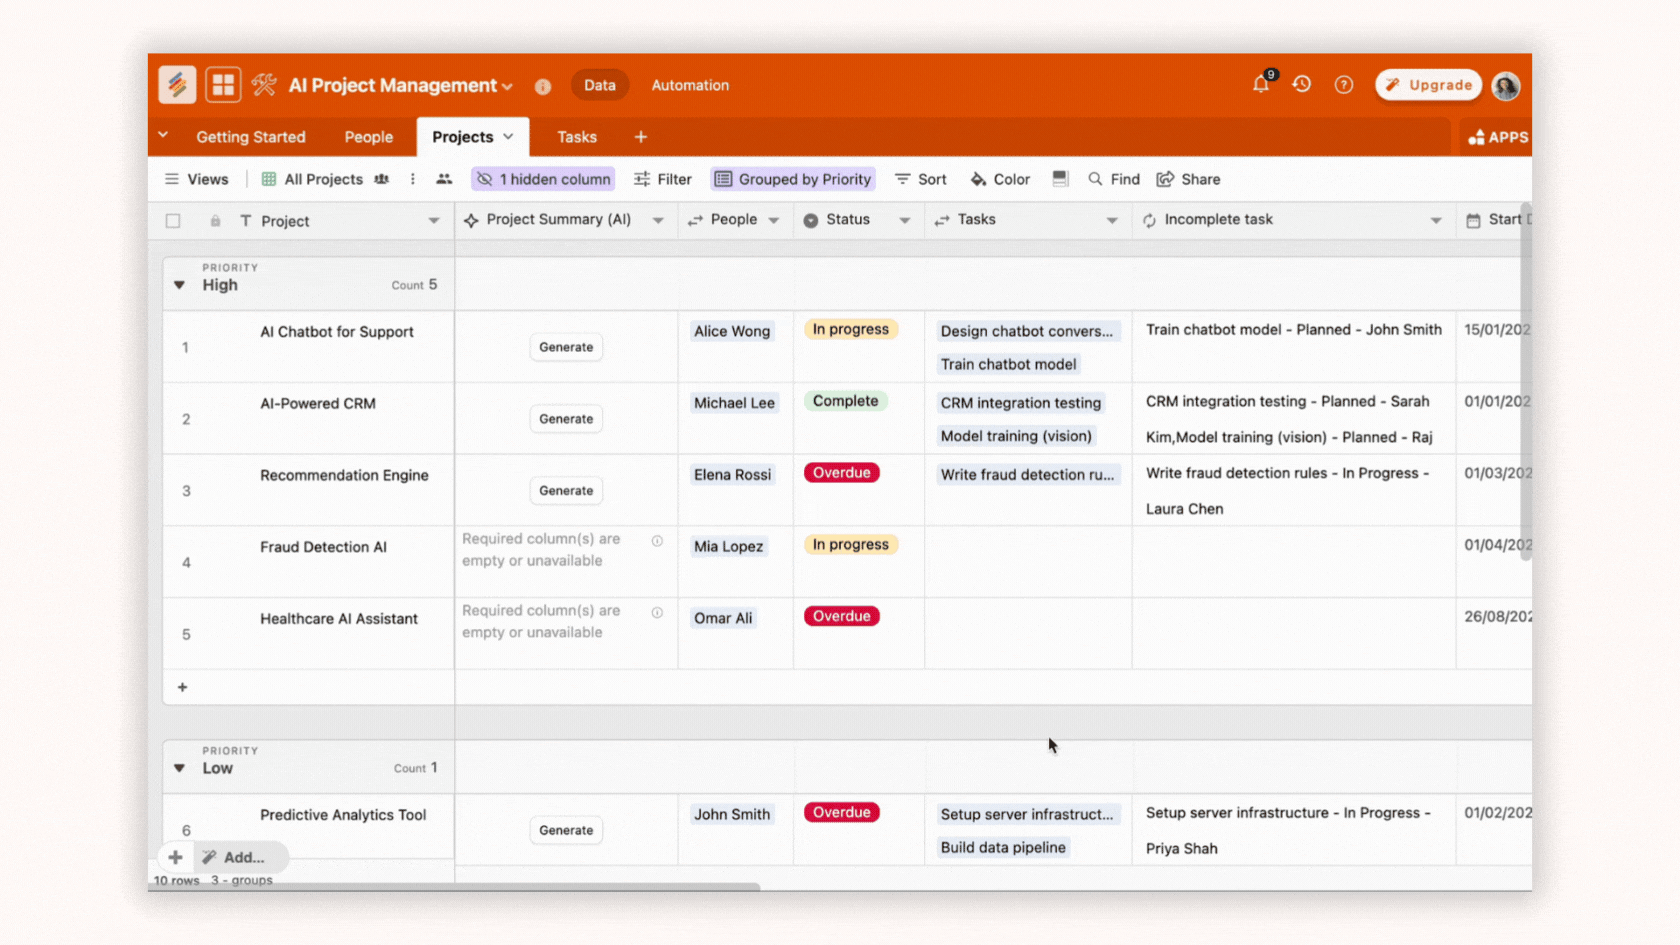Open revision history clock icon
This screenshot has height=945, width=1680.
1301,85
